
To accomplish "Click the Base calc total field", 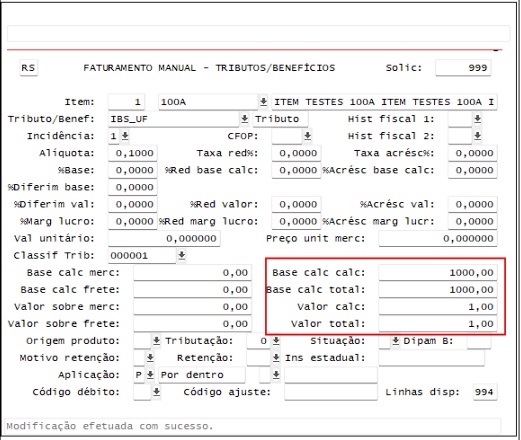I will click(x=438, y=289).
